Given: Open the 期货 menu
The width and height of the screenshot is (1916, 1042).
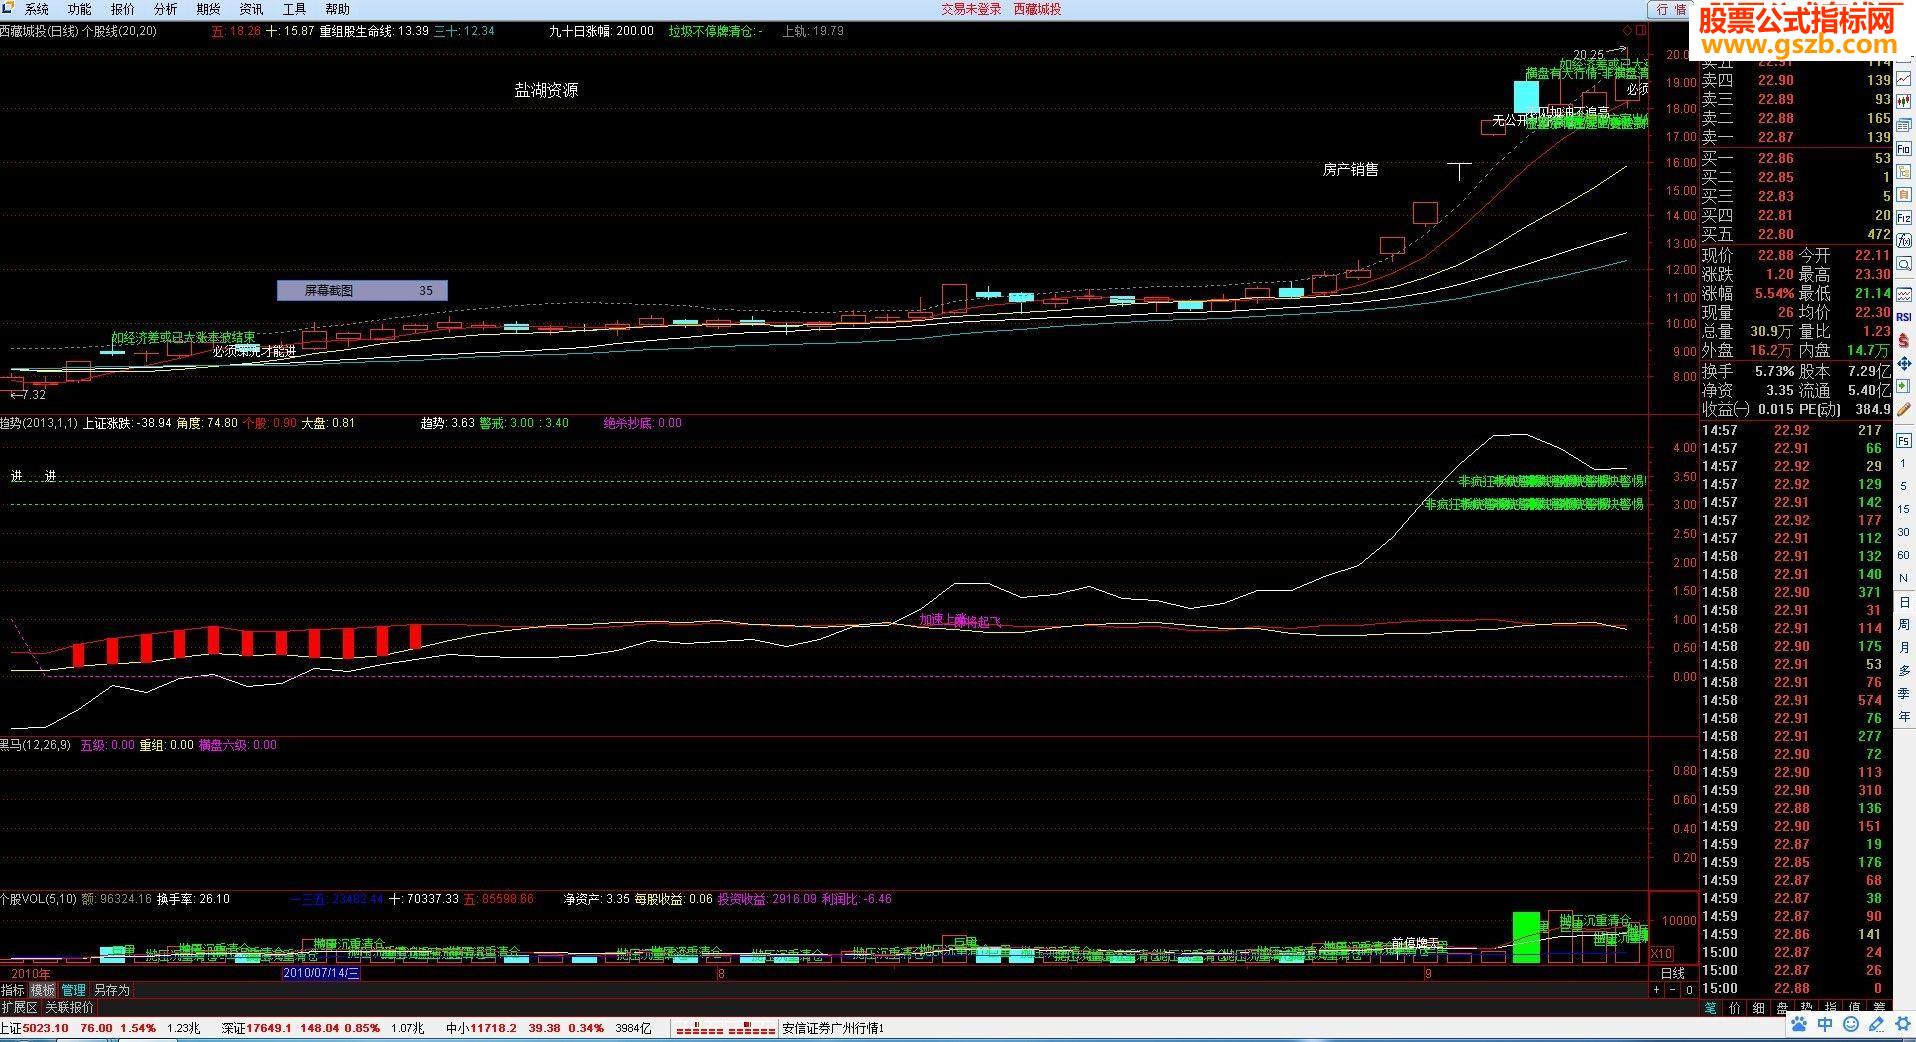Looking at the screenshot, I should coord(208,9).
